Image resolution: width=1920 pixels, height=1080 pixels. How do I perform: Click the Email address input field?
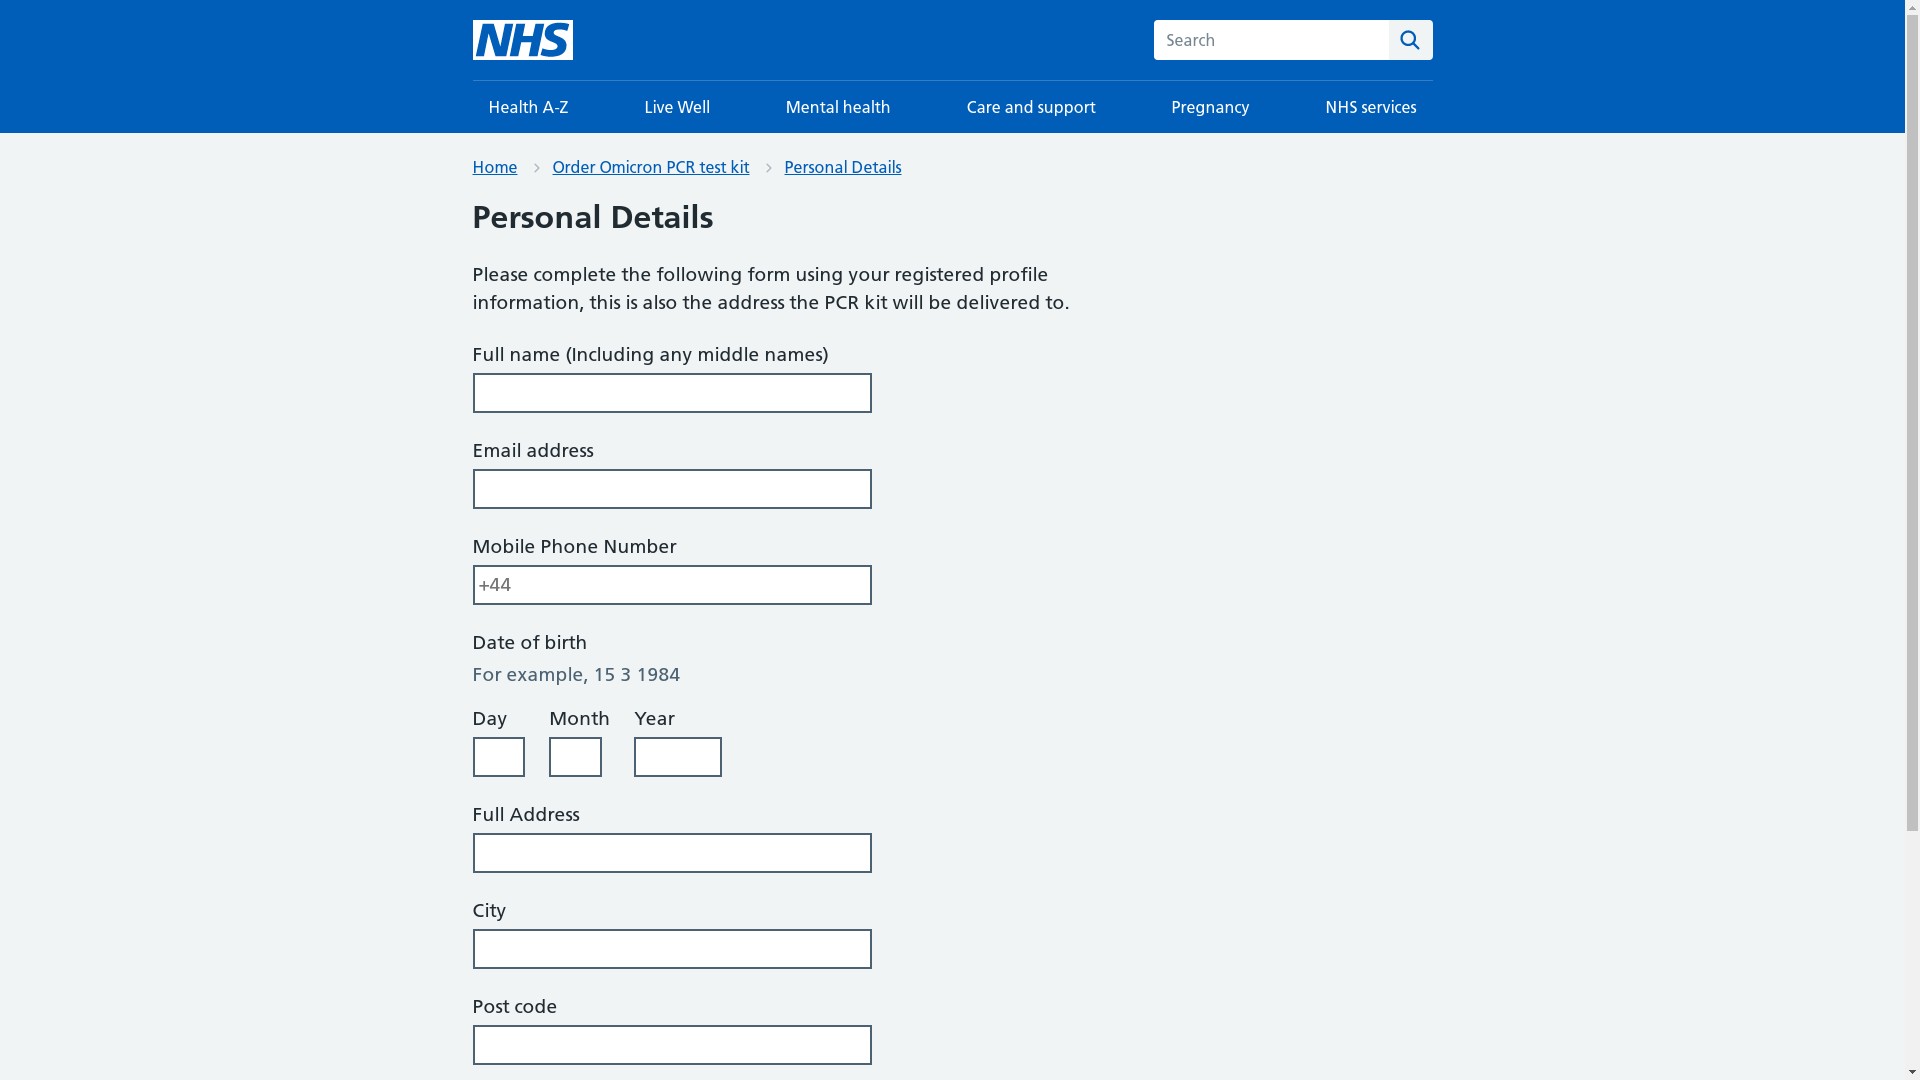(x=671, y=488)
